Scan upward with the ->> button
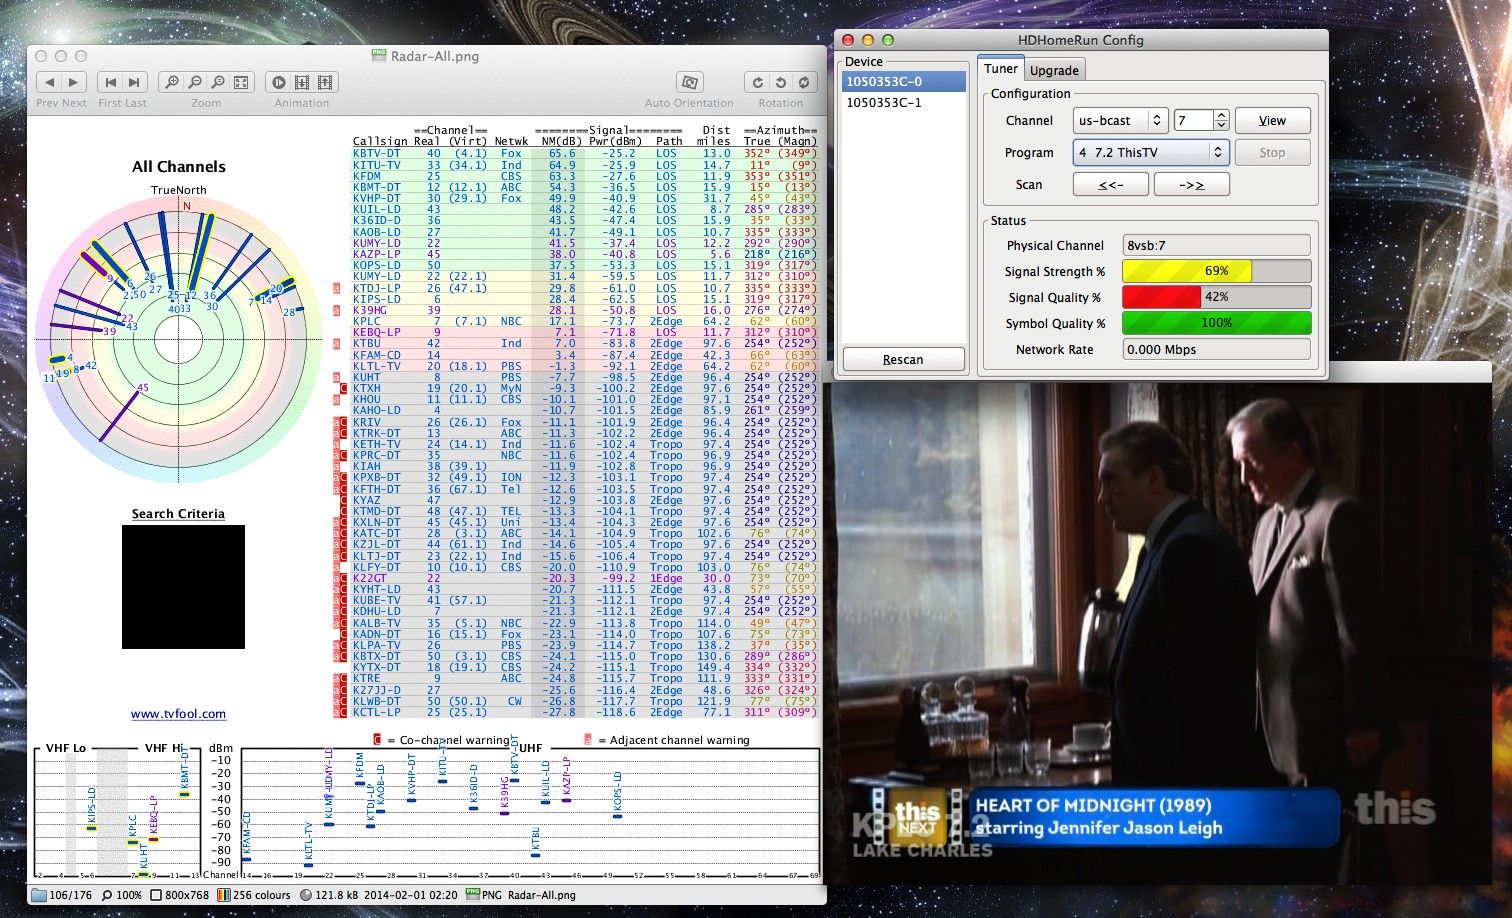 click(1191, 185)
